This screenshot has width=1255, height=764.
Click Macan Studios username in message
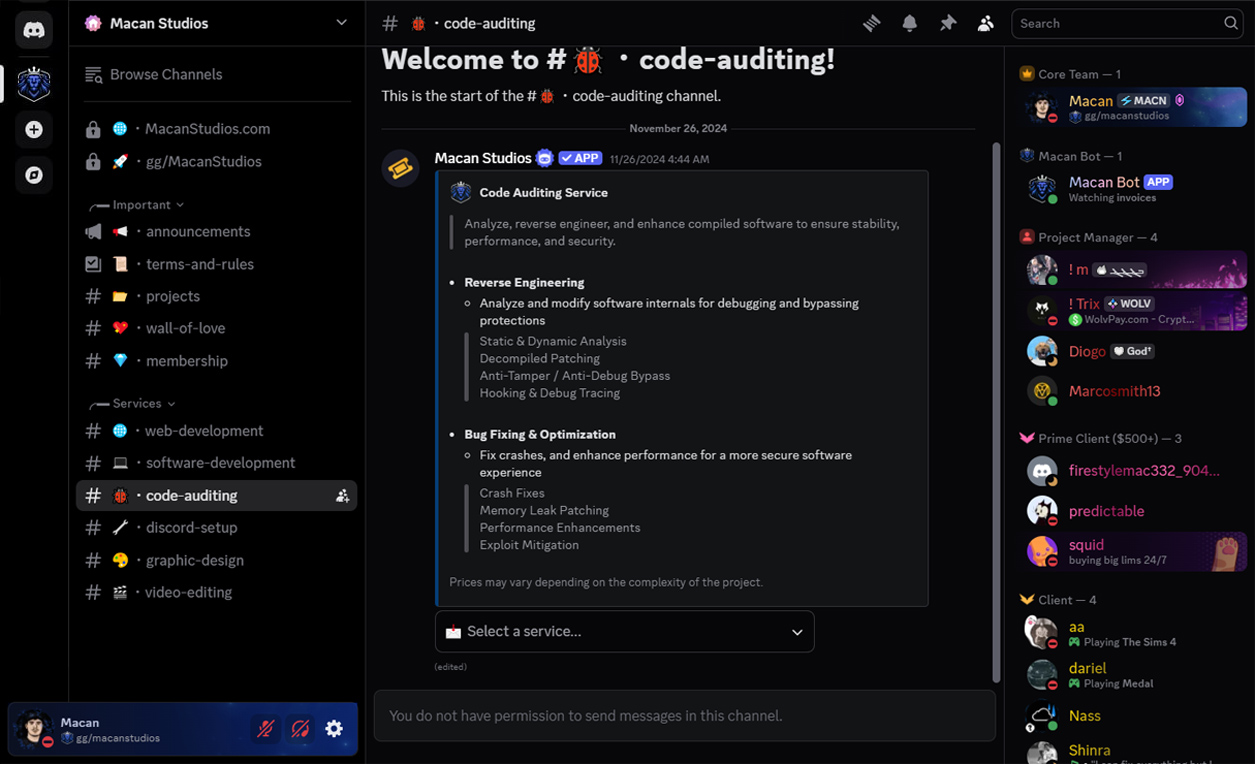tap(483, 158)
